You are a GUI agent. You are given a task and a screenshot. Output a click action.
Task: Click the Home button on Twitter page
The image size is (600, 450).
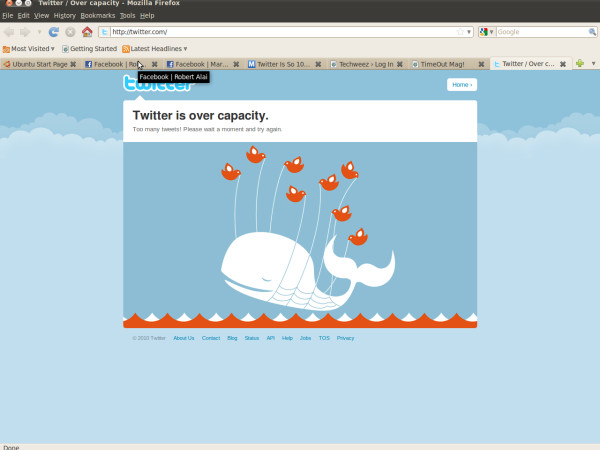pyautogui.click(x=462, y=85)
